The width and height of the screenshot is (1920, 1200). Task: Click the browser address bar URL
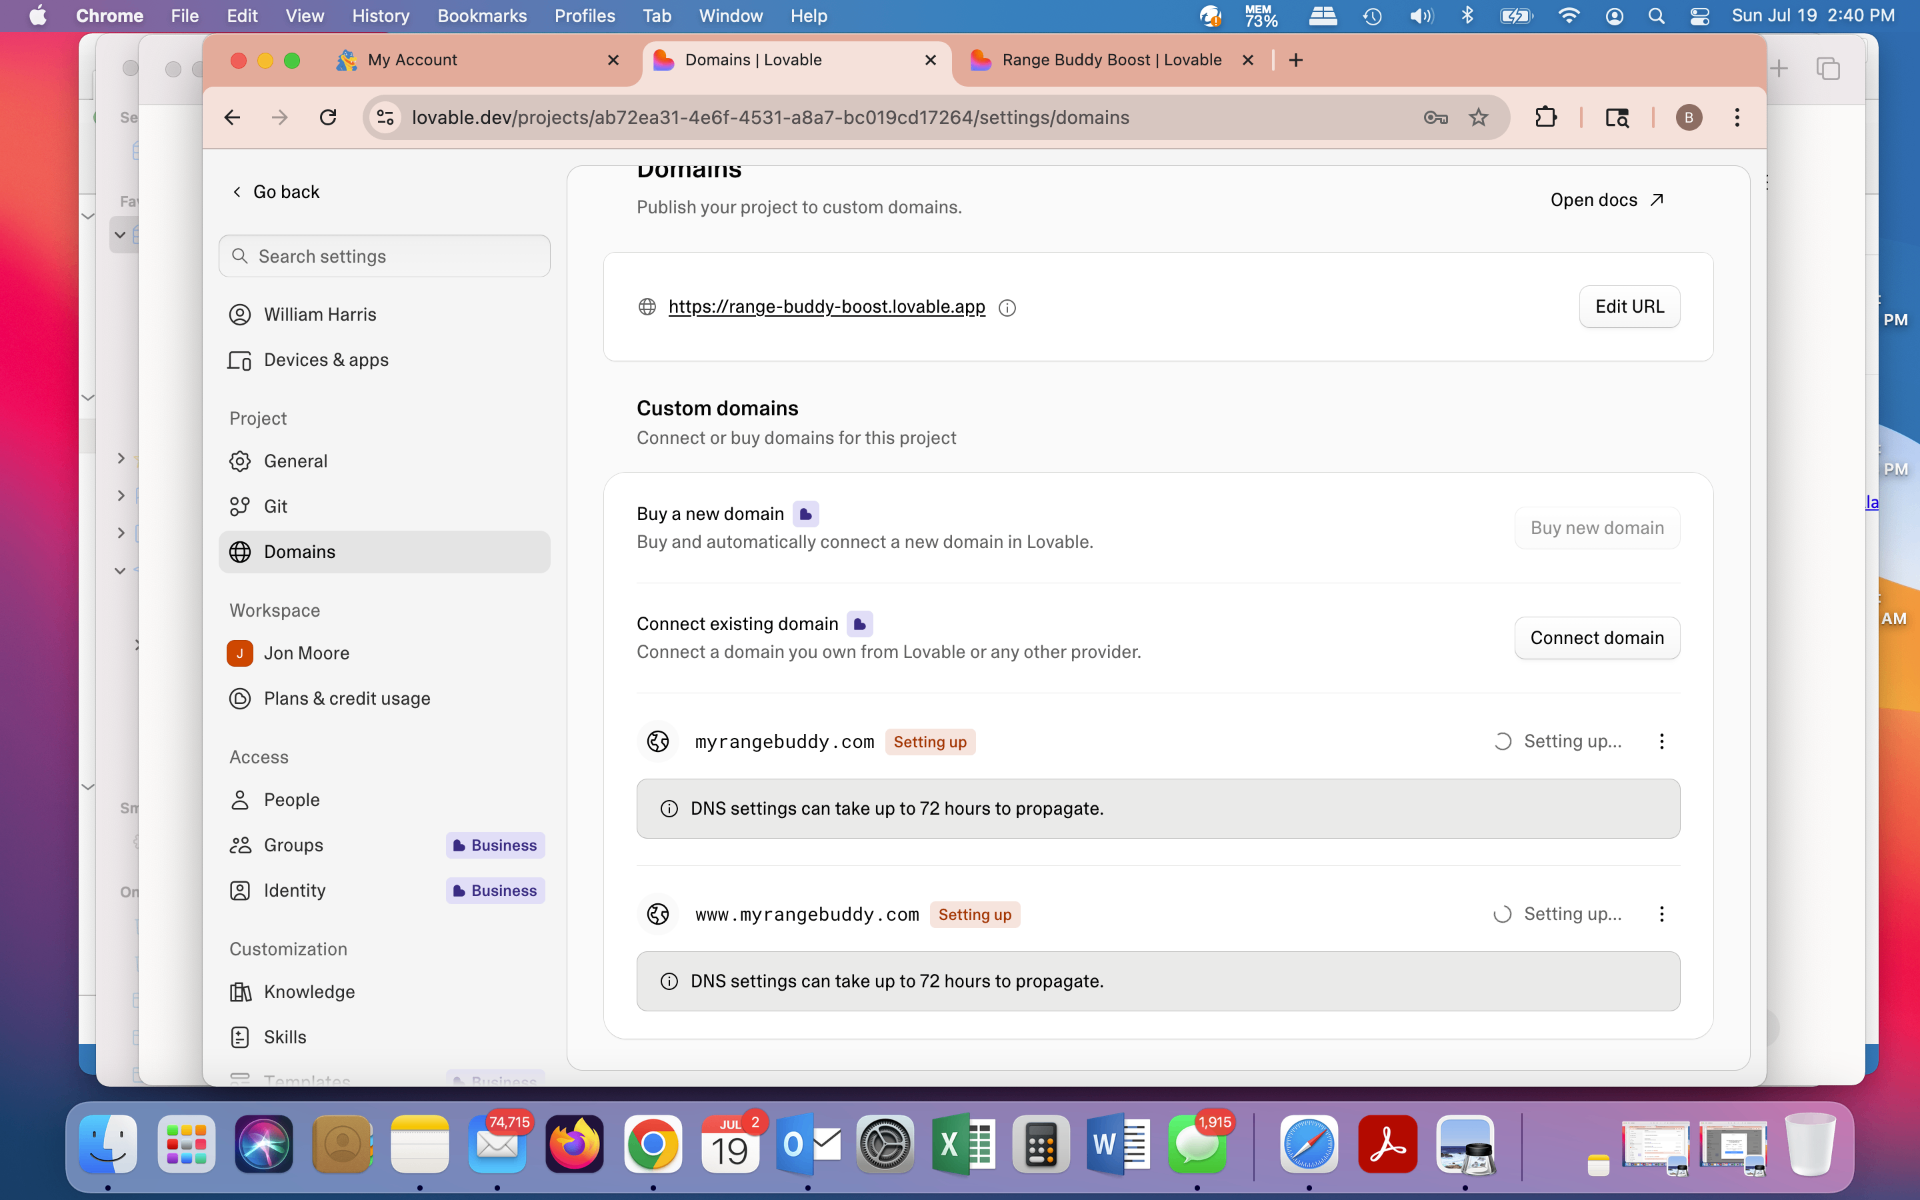pos(770,117)
